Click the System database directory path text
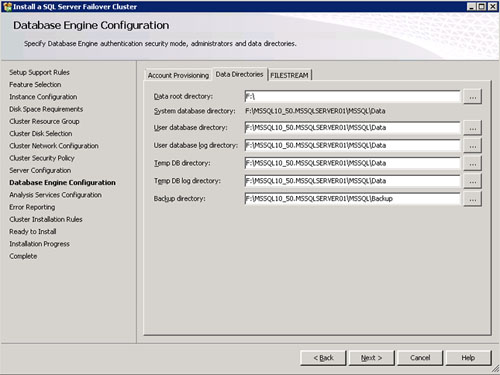The image size is (500, 375). 315,111
